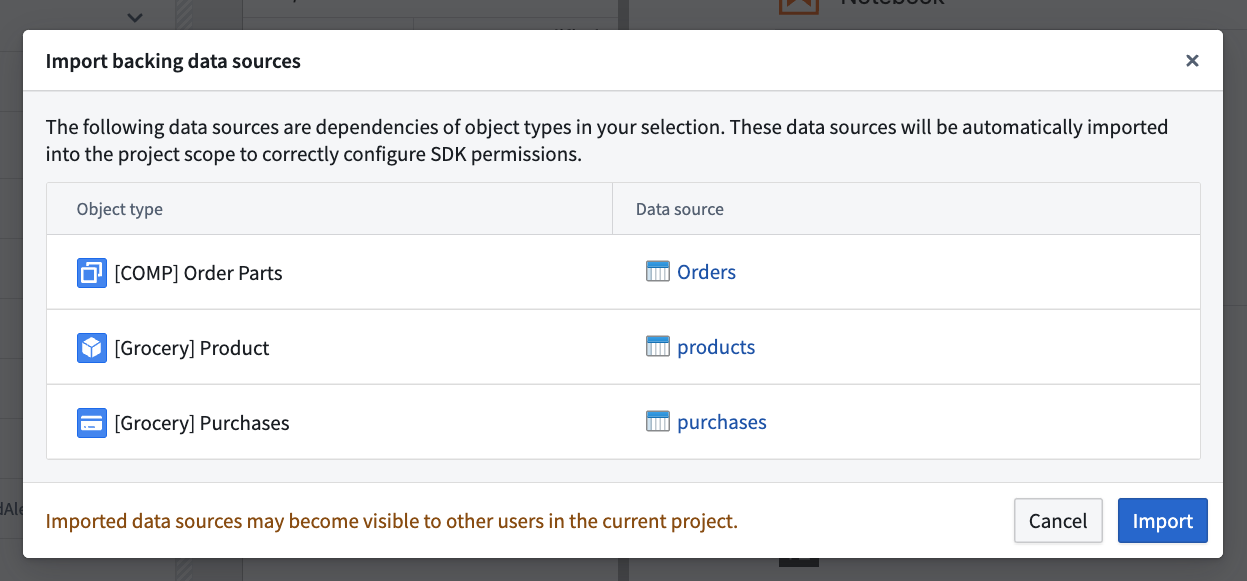This screenshot has width=1247, height=581.
Task: Select the [COMP] Order Parts row label
Action: coord(198,273)
